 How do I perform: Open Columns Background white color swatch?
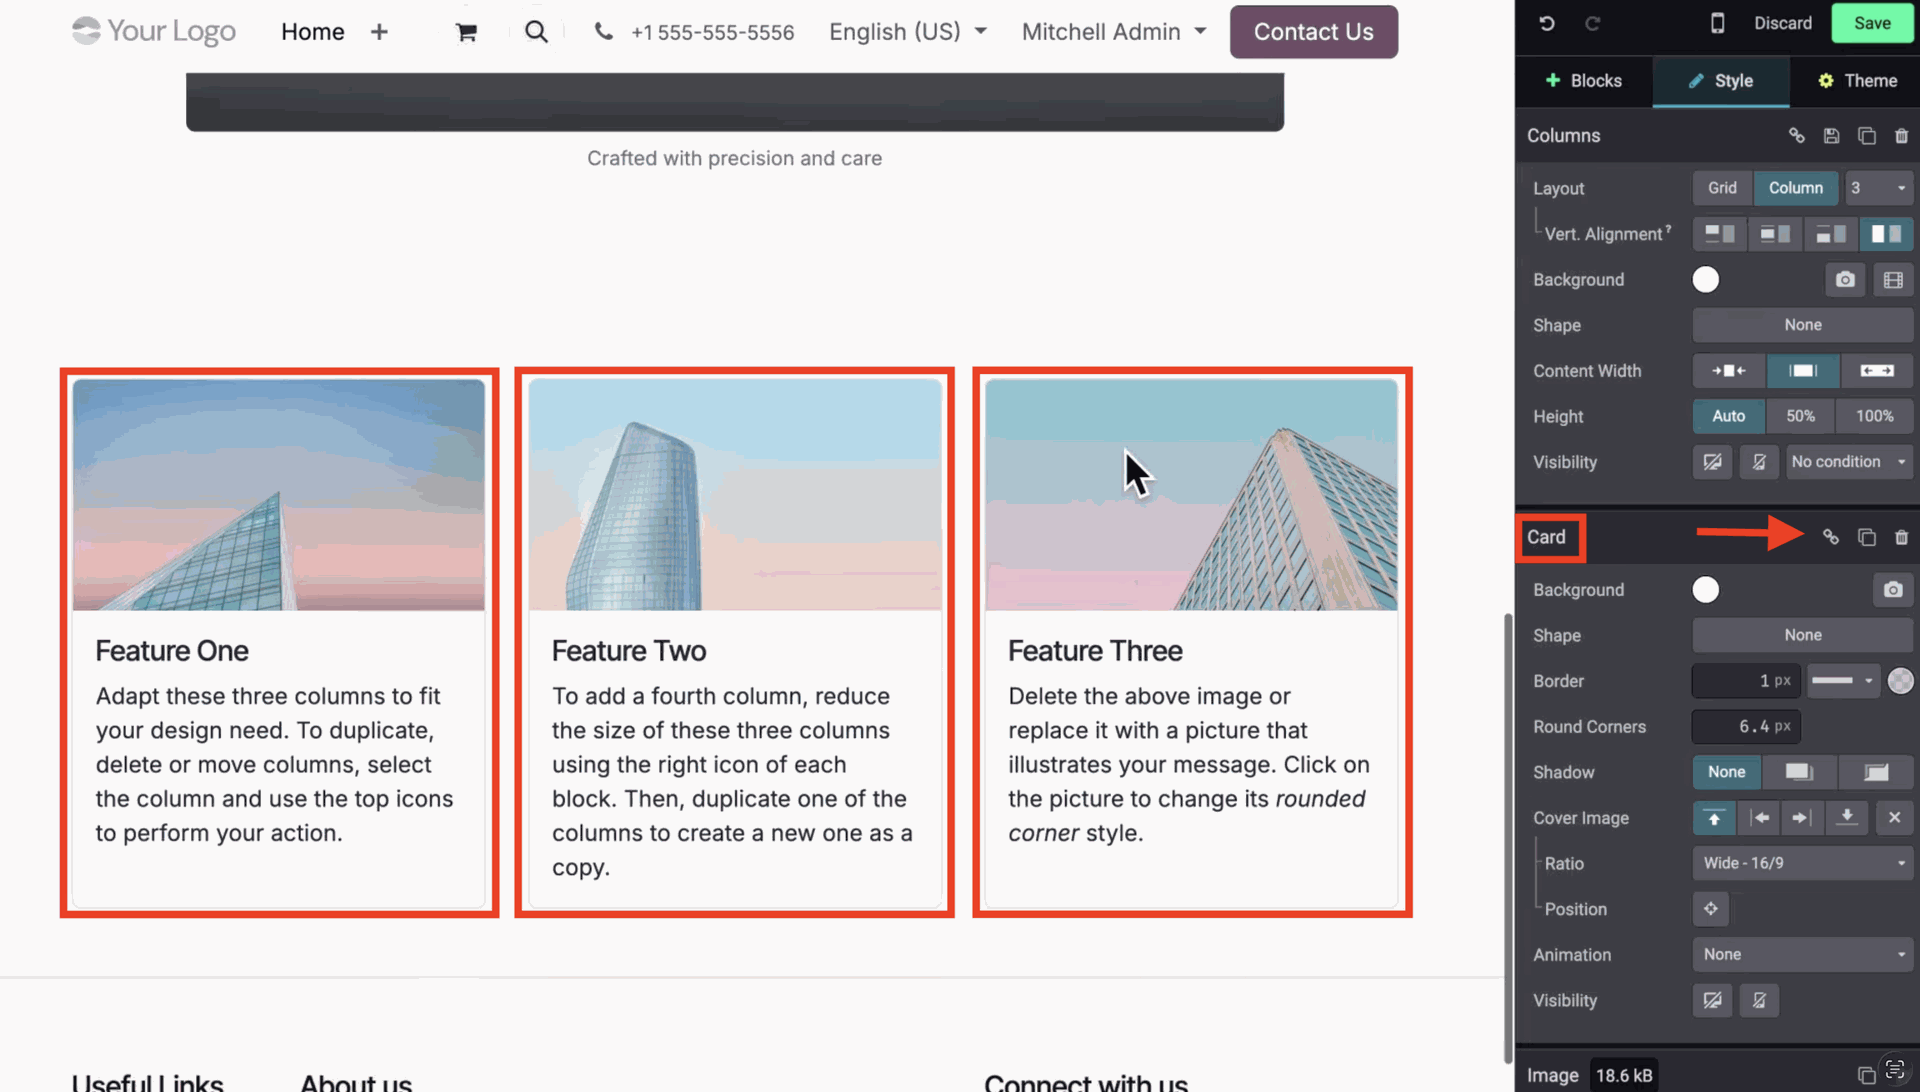pos(1706,280)
